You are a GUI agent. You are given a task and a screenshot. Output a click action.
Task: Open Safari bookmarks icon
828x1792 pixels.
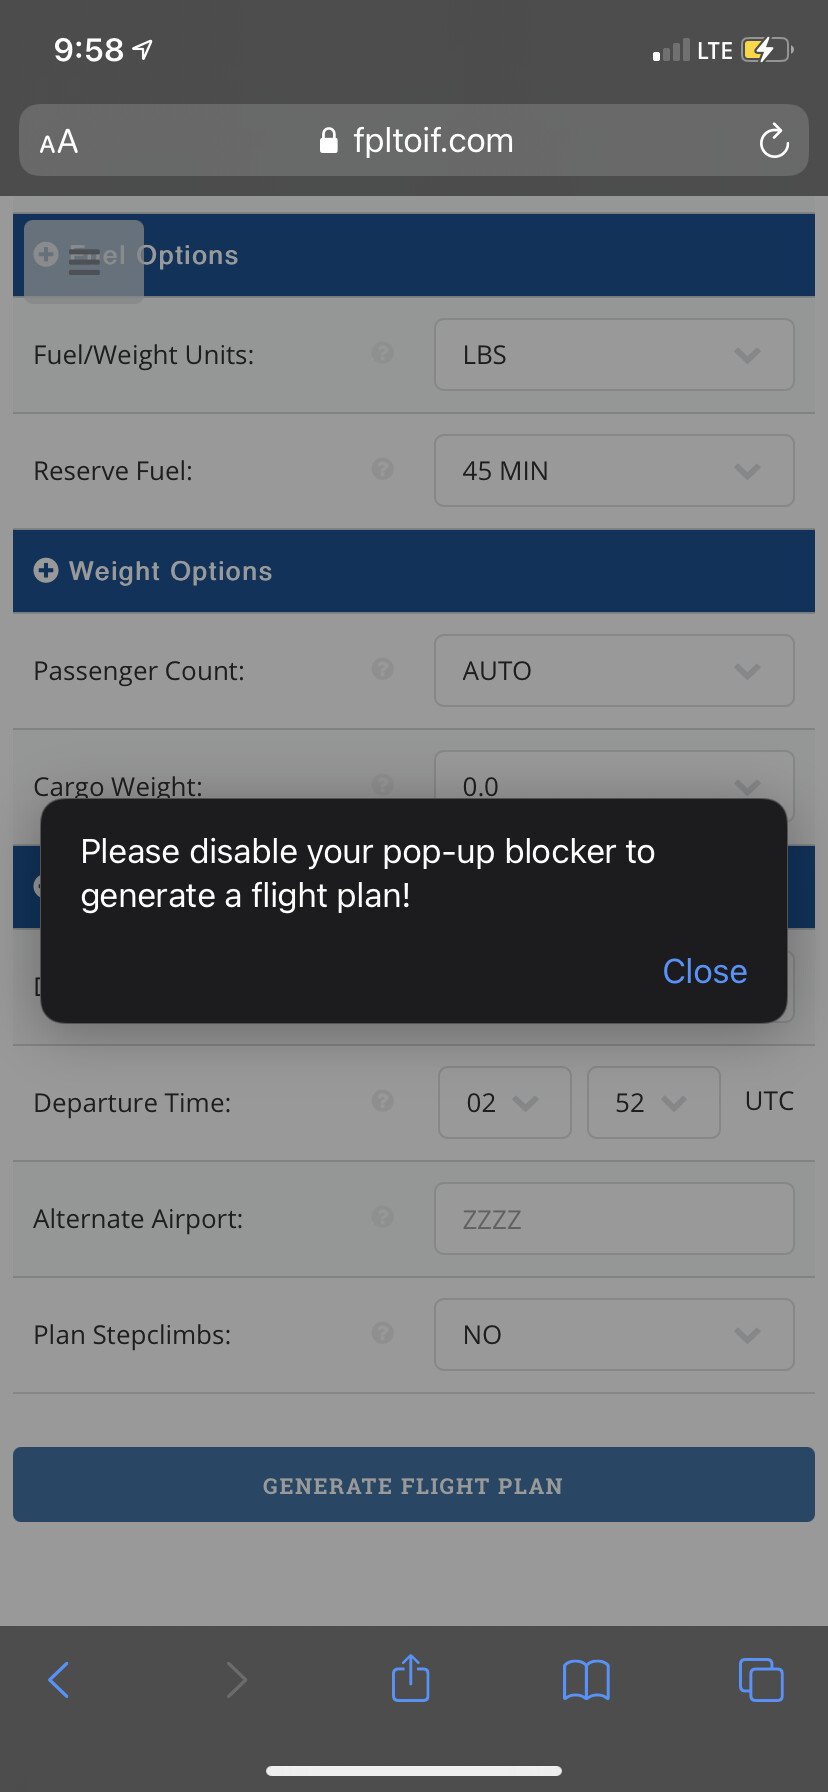coord(586,1679)
